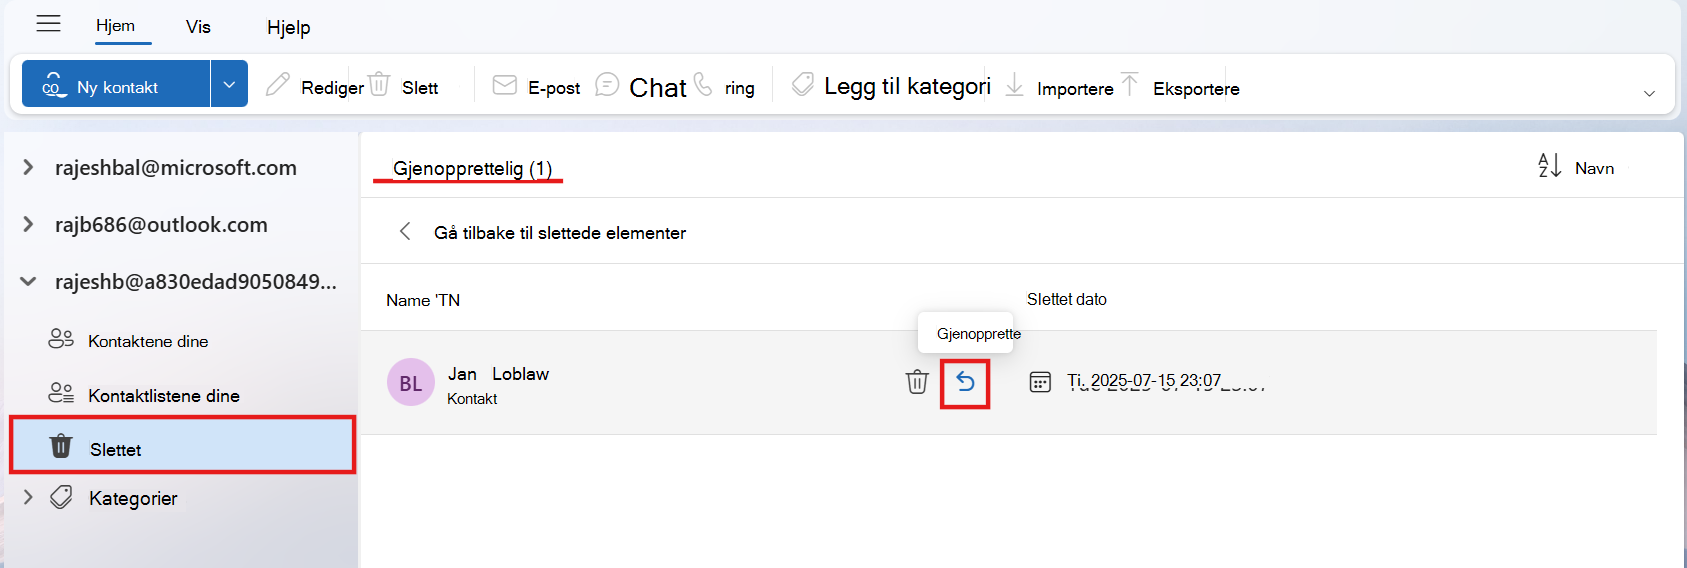Image resolution: width=1687 pixels, height=568 pixels.
Task: Go back via Gå tilbake til slettede elementer
Action: (560, 232)
